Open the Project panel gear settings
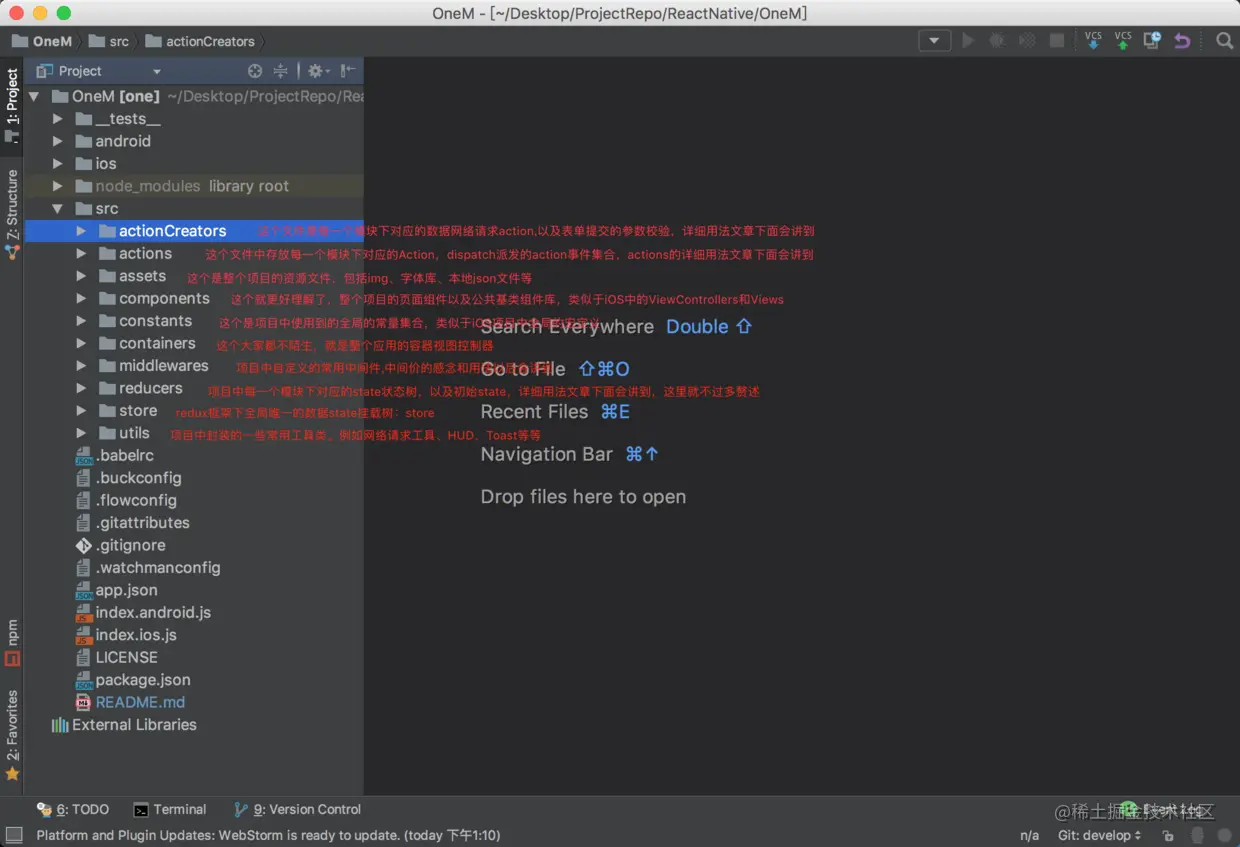Image resolution: width=1240 pixels, height=847 pixels. coord(316,71)
